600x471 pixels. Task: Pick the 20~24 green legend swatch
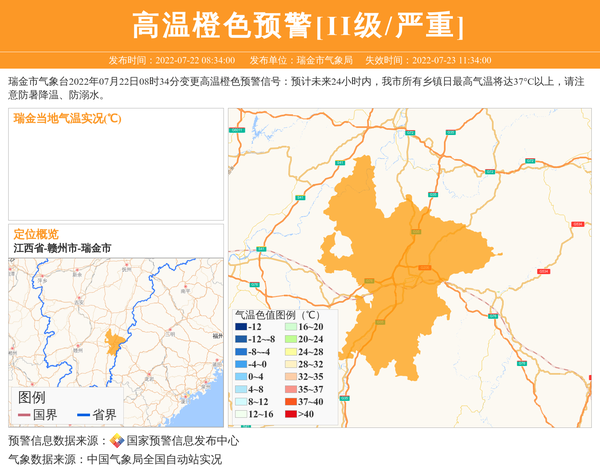[289, 339]
